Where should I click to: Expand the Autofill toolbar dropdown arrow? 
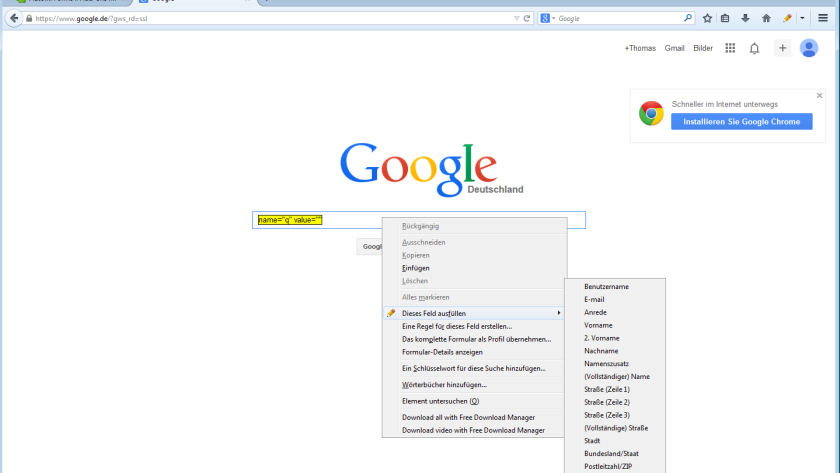(801, 18)
